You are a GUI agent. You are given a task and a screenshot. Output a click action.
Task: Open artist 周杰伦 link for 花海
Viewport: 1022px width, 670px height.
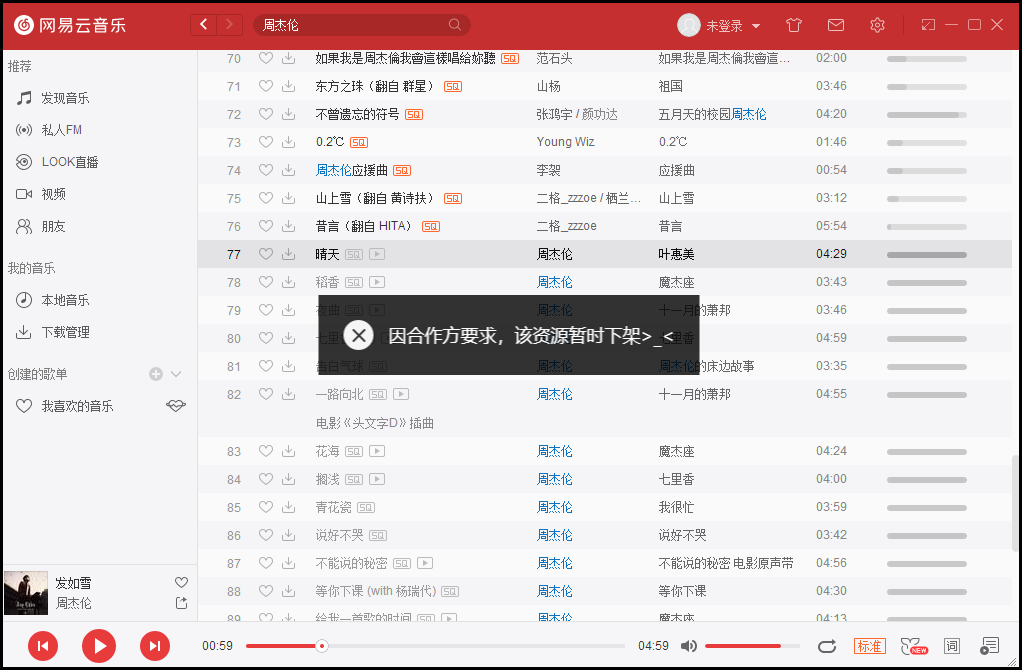pos(555,451)
